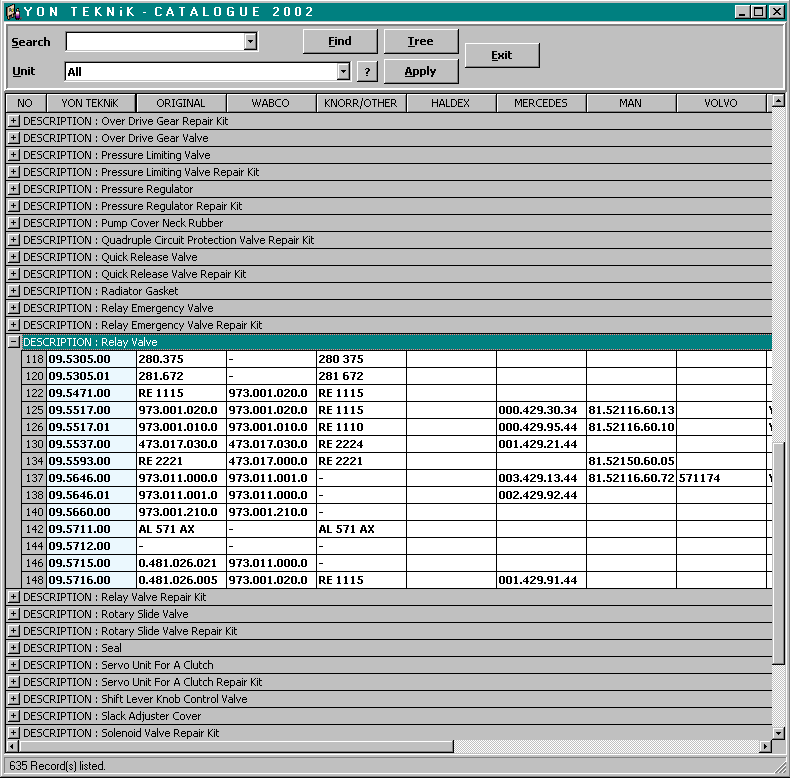The height and width of the screenshot is (778, 790).
Task: Click the horizontal scrollbar right arrow
Action: click(x=765, y=746)
